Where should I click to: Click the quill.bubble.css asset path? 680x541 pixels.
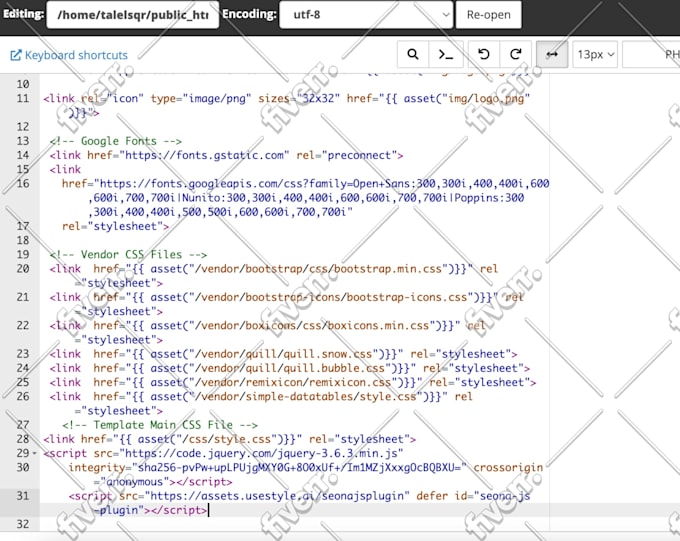290,368
